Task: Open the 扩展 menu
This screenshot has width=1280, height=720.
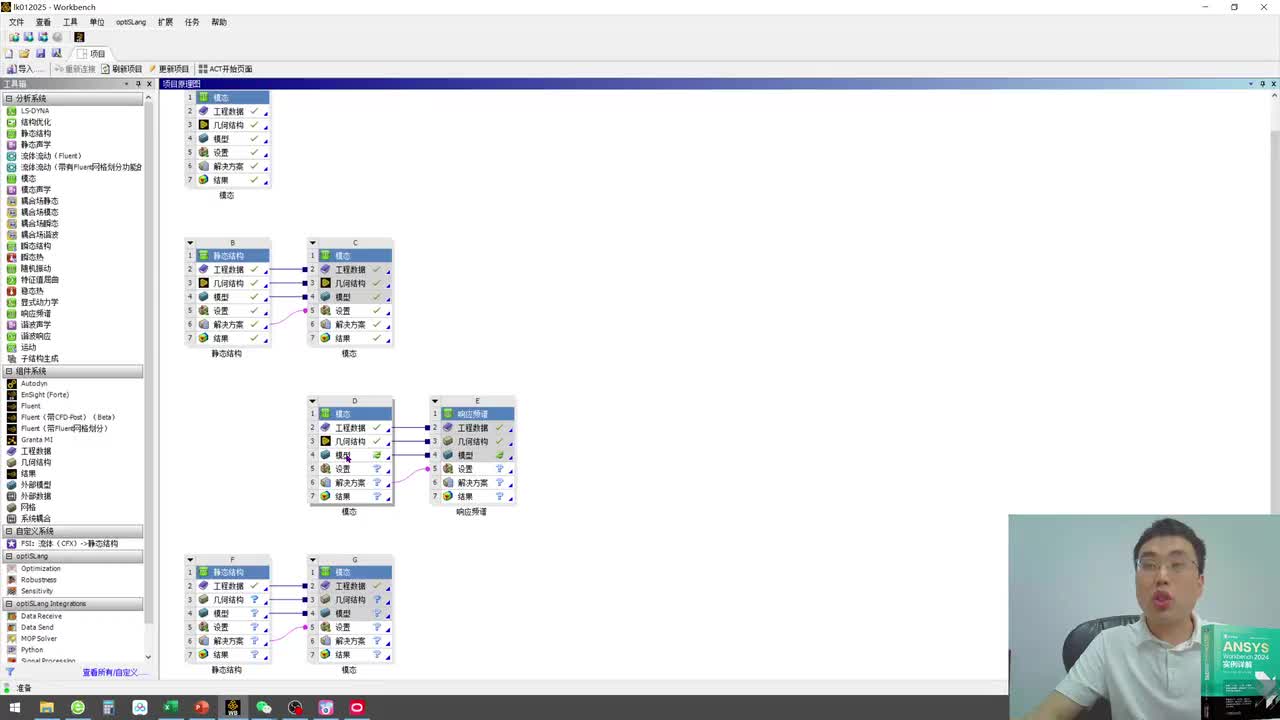Action: (165, 22)
